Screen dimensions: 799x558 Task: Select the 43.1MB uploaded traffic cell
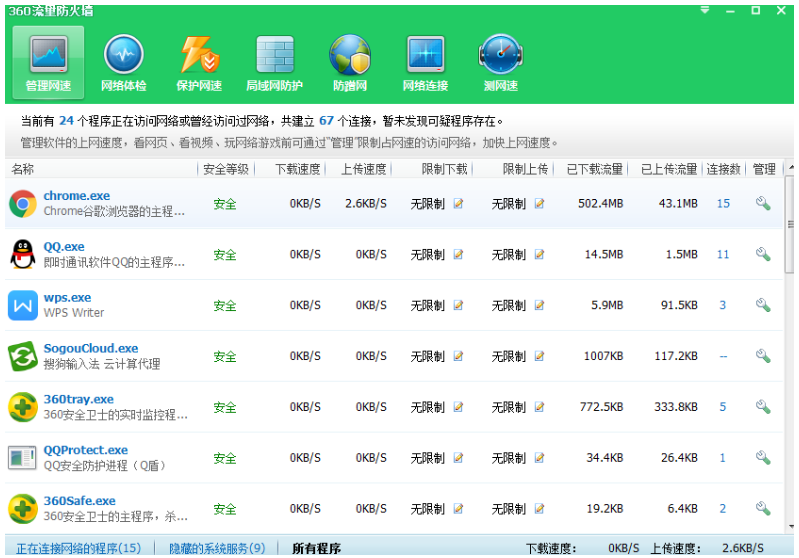pyautogui.click(x=678, y=203)
